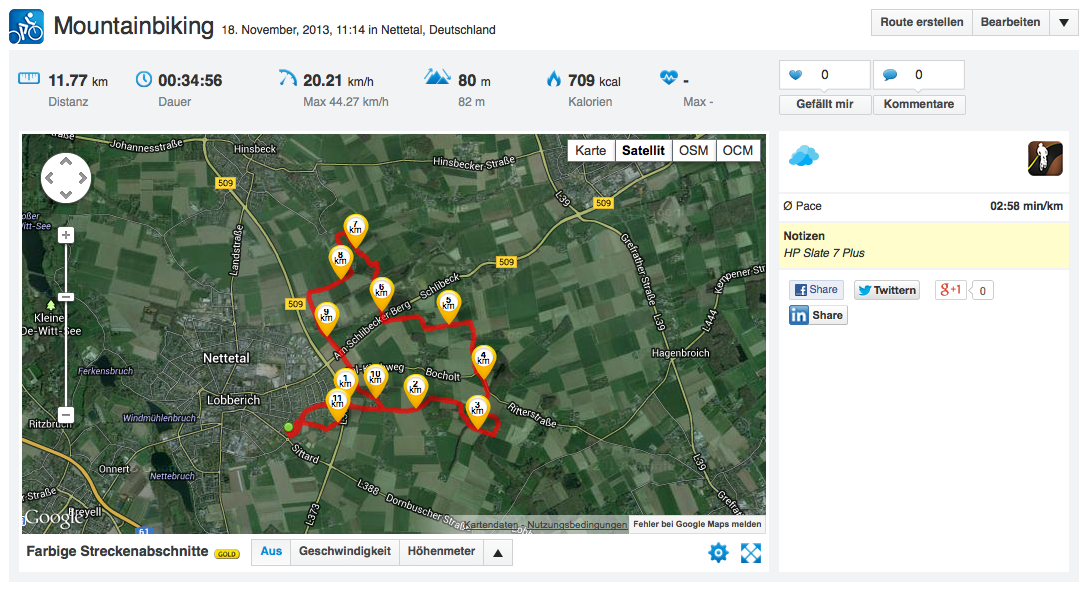Click the map zoom slider handle

click(x=66, y=297)
